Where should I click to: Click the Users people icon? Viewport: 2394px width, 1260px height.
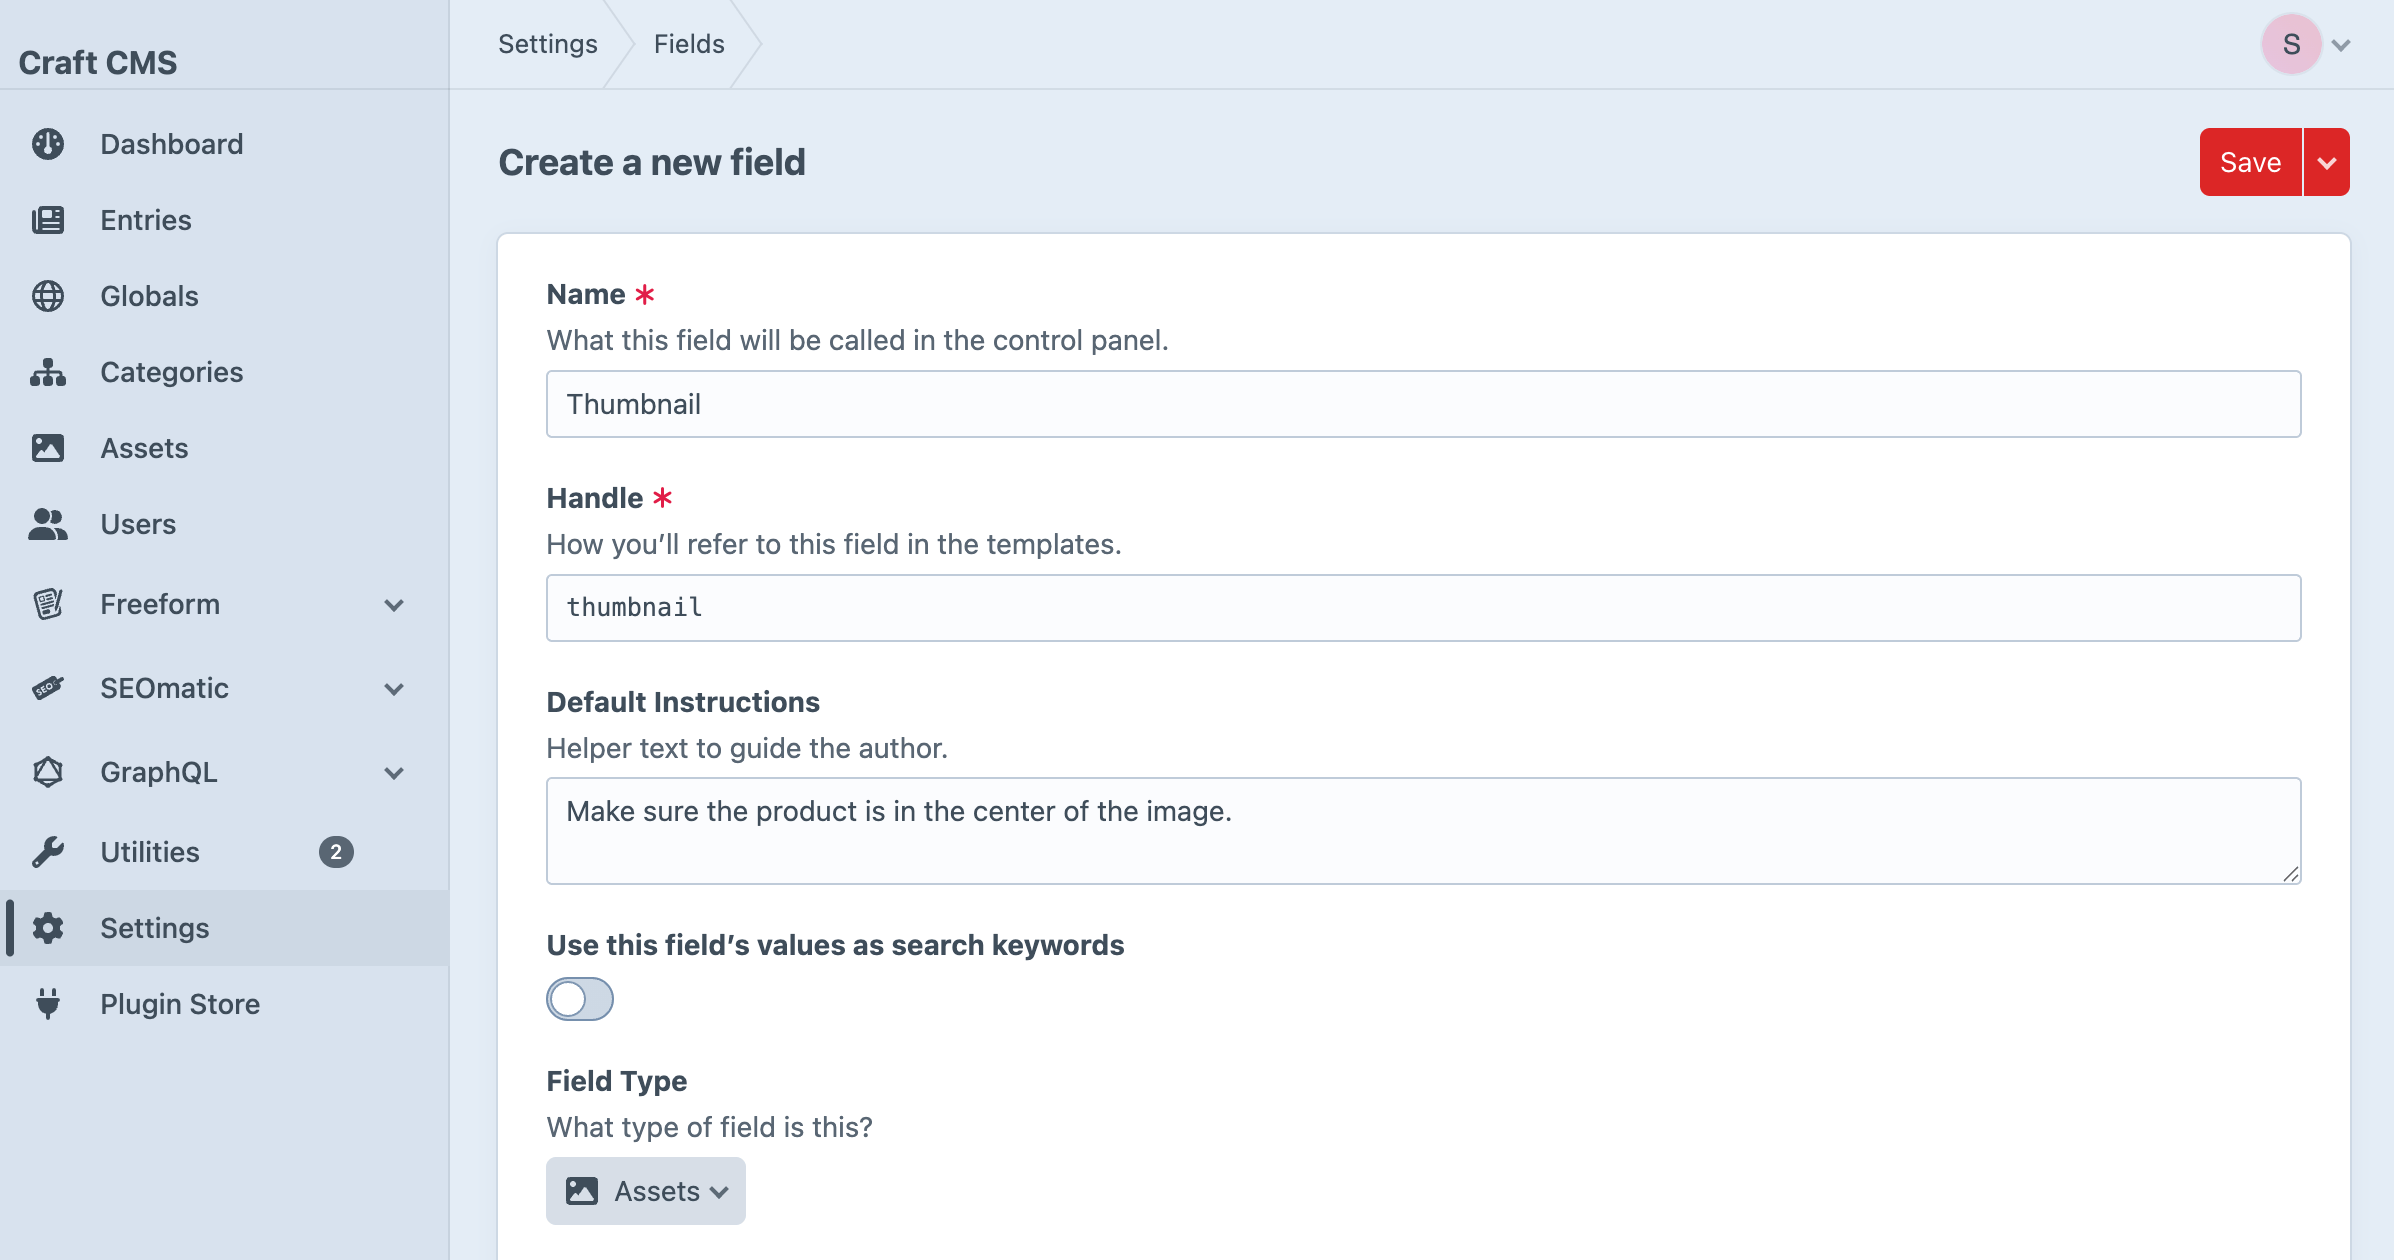point(48,524)
